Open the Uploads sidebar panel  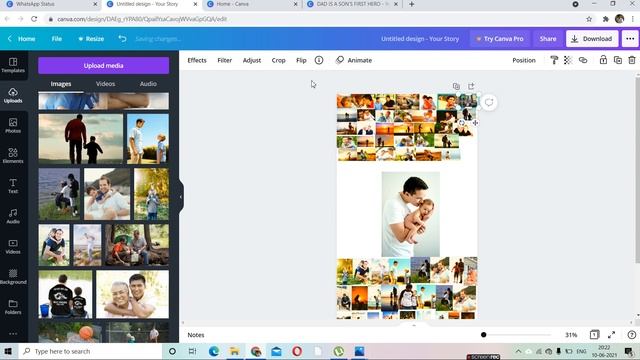(x=13, y=96)
